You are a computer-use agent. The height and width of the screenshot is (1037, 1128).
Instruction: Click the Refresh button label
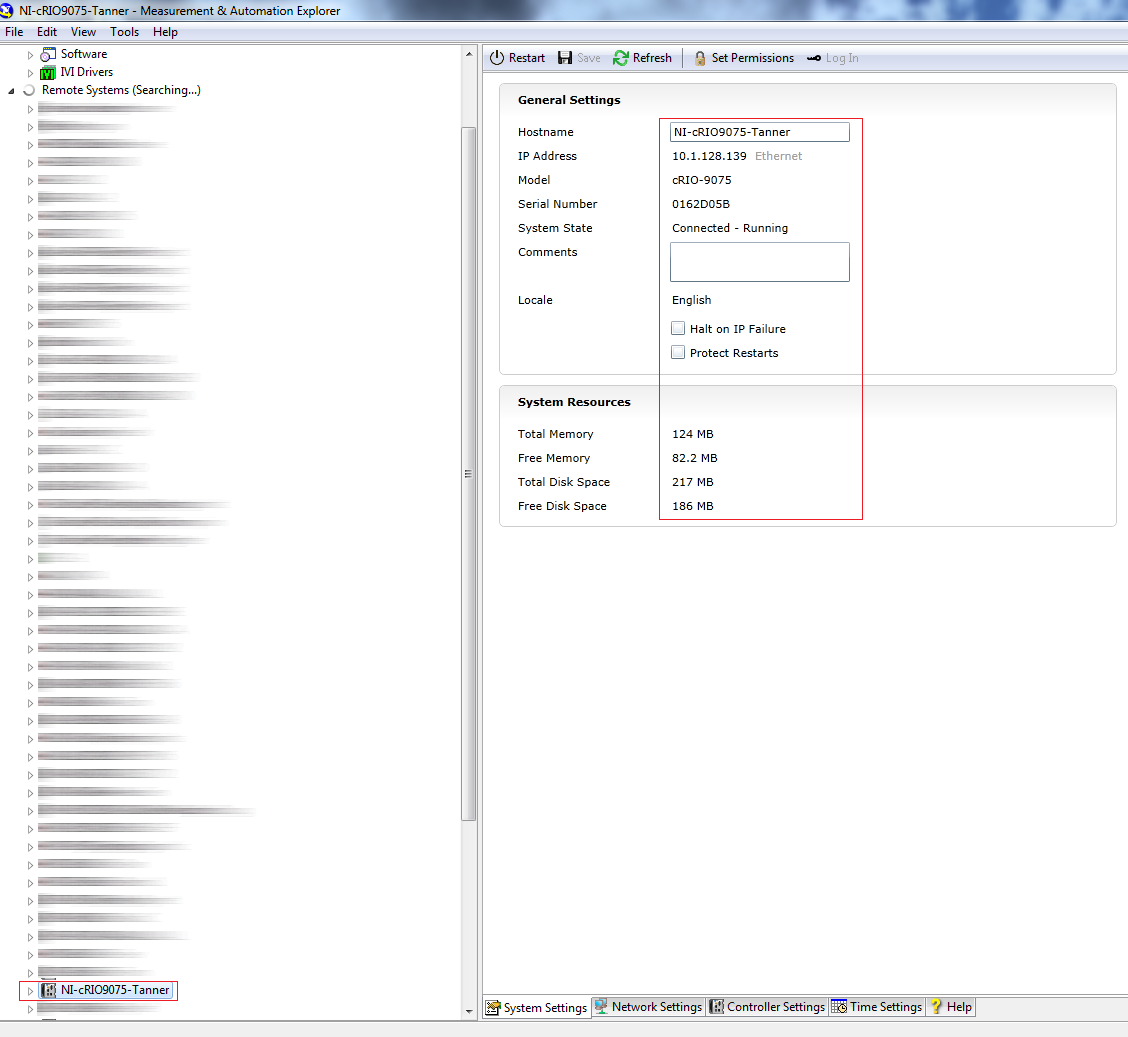click(x=652, y=58)
